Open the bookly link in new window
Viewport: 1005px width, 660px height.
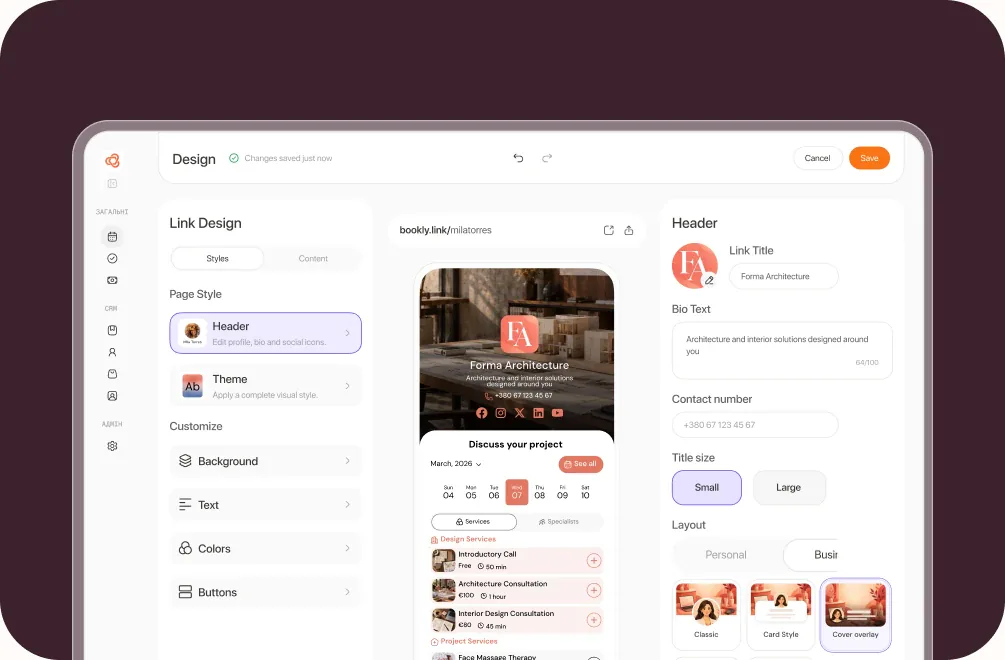pos(608,230)
